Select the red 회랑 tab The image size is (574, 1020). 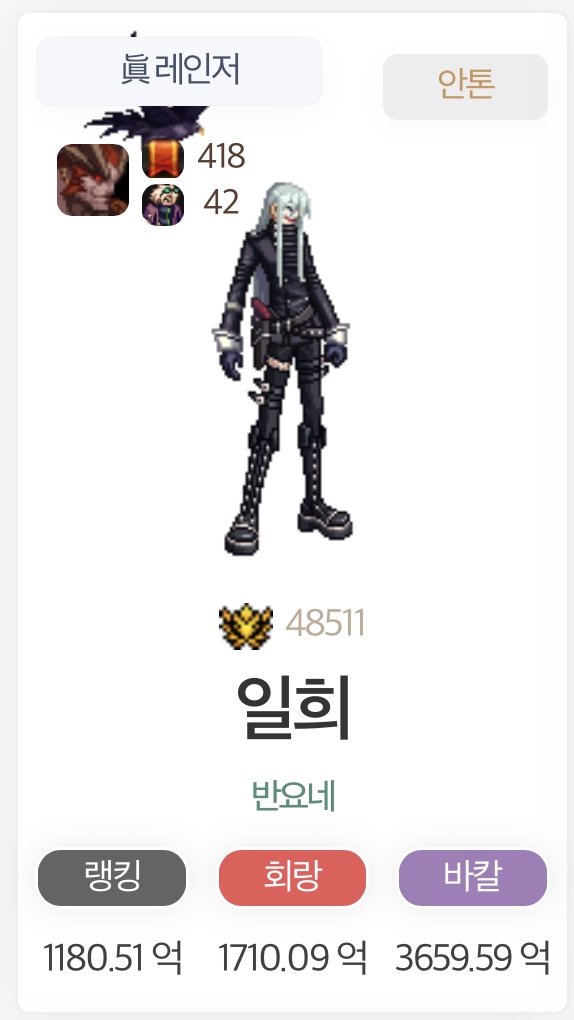pyautogui.click(x=292, y=878)
